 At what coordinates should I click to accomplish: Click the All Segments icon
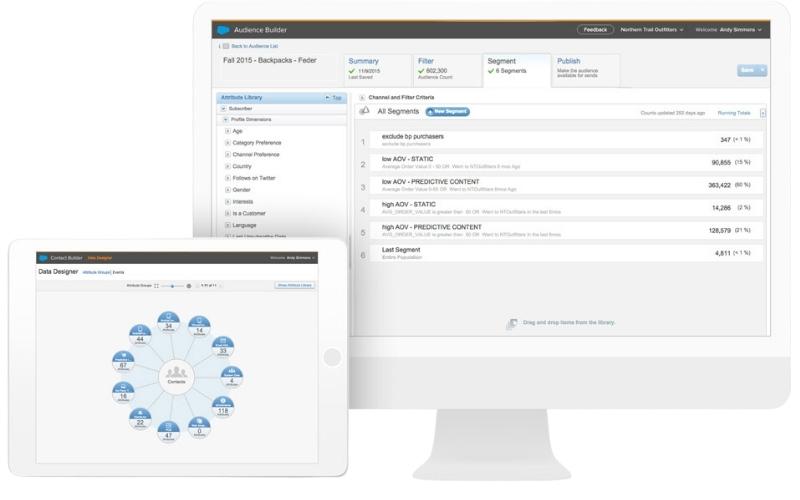(x=365, y=112)
